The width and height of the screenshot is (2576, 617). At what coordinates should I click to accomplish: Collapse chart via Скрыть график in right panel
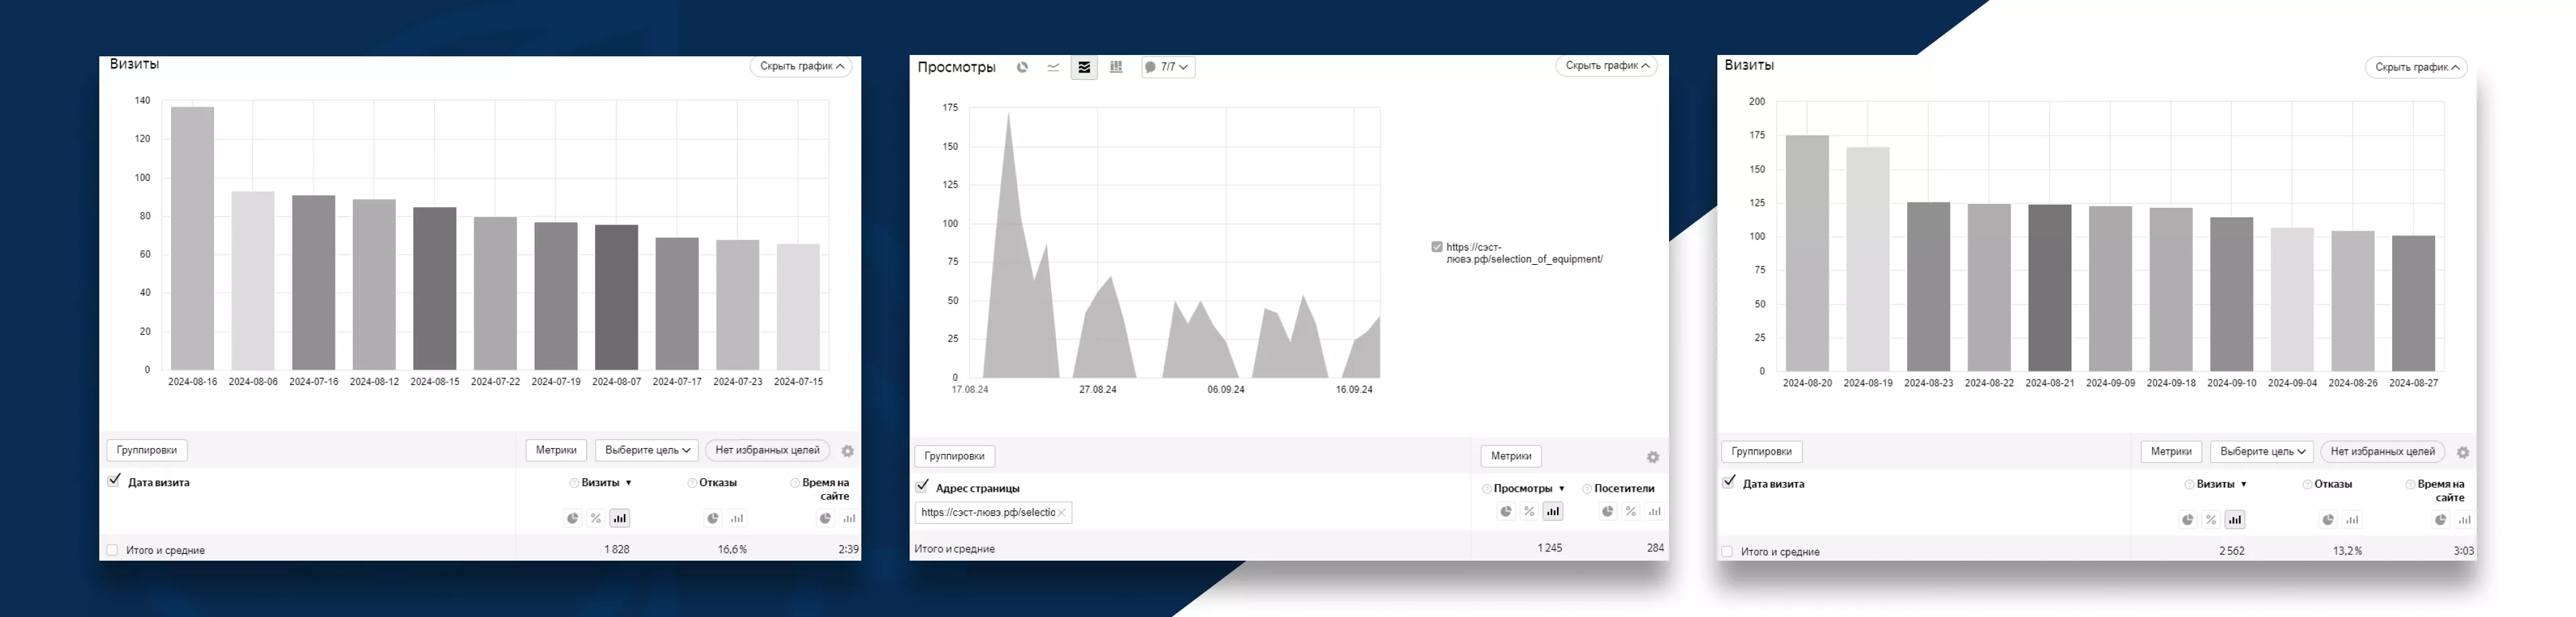2416,67
